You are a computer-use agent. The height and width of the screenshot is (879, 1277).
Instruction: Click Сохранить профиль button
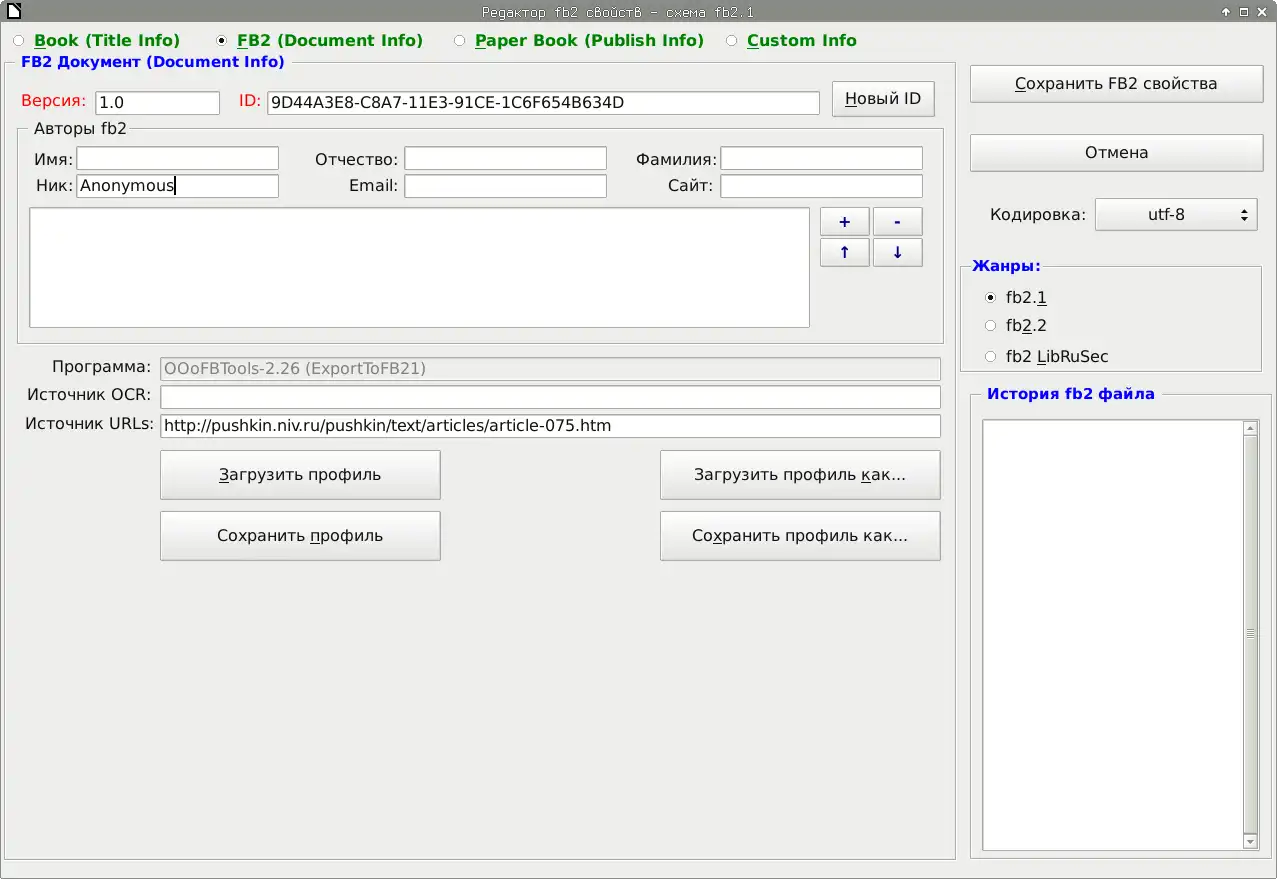click(300, 536)
